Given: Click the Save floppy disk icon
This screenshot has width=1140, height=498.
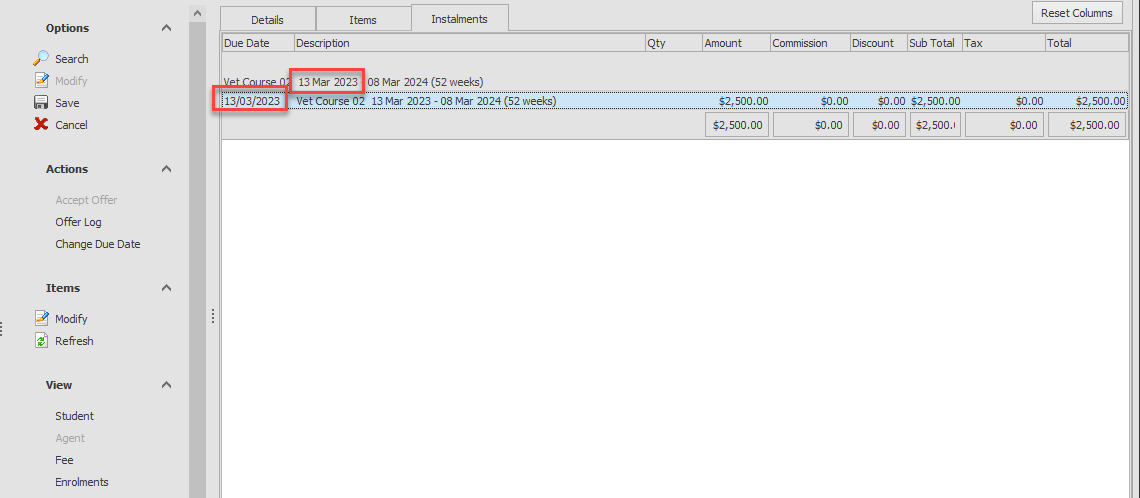Looking at the screenshot, I should click(41, 103).
